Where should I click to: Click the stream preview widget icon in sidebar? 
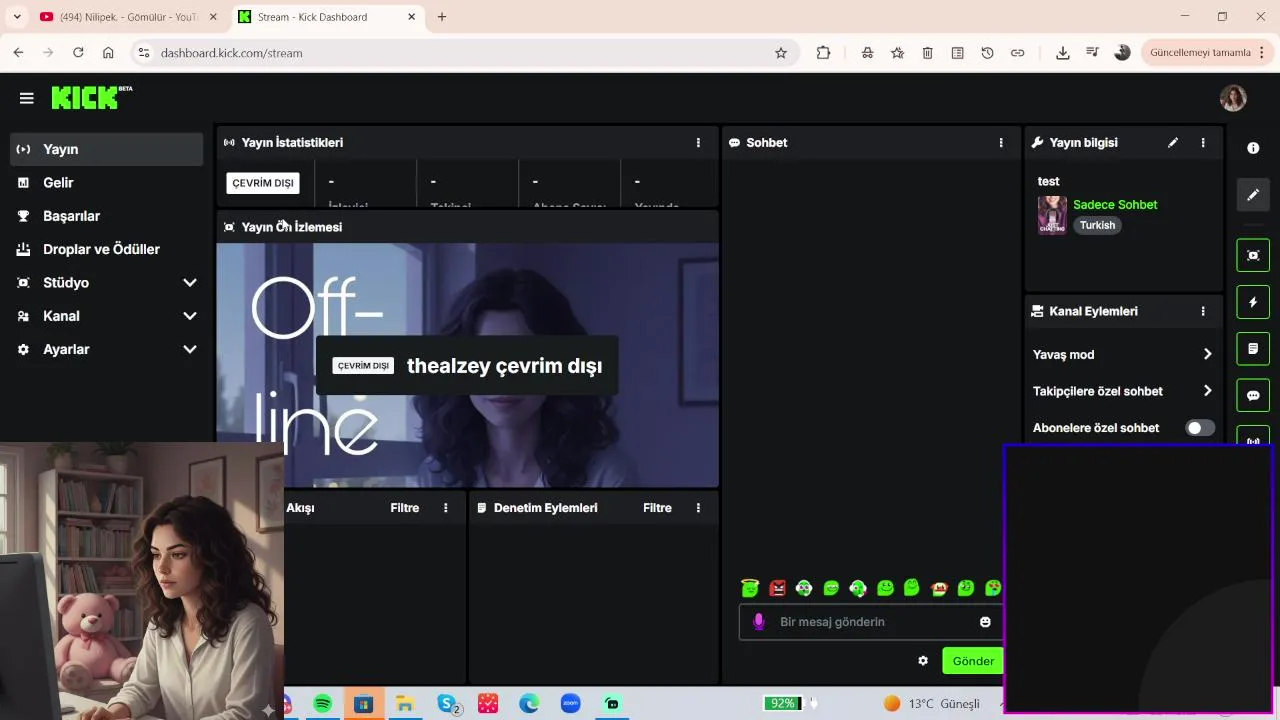[1253, 255]
